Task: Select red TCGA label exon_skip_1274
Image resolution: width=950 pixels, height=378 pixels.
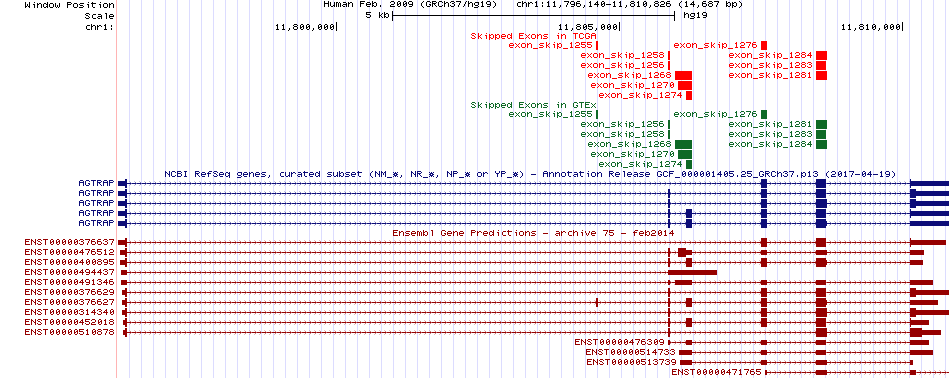Action: pos(640,95)
